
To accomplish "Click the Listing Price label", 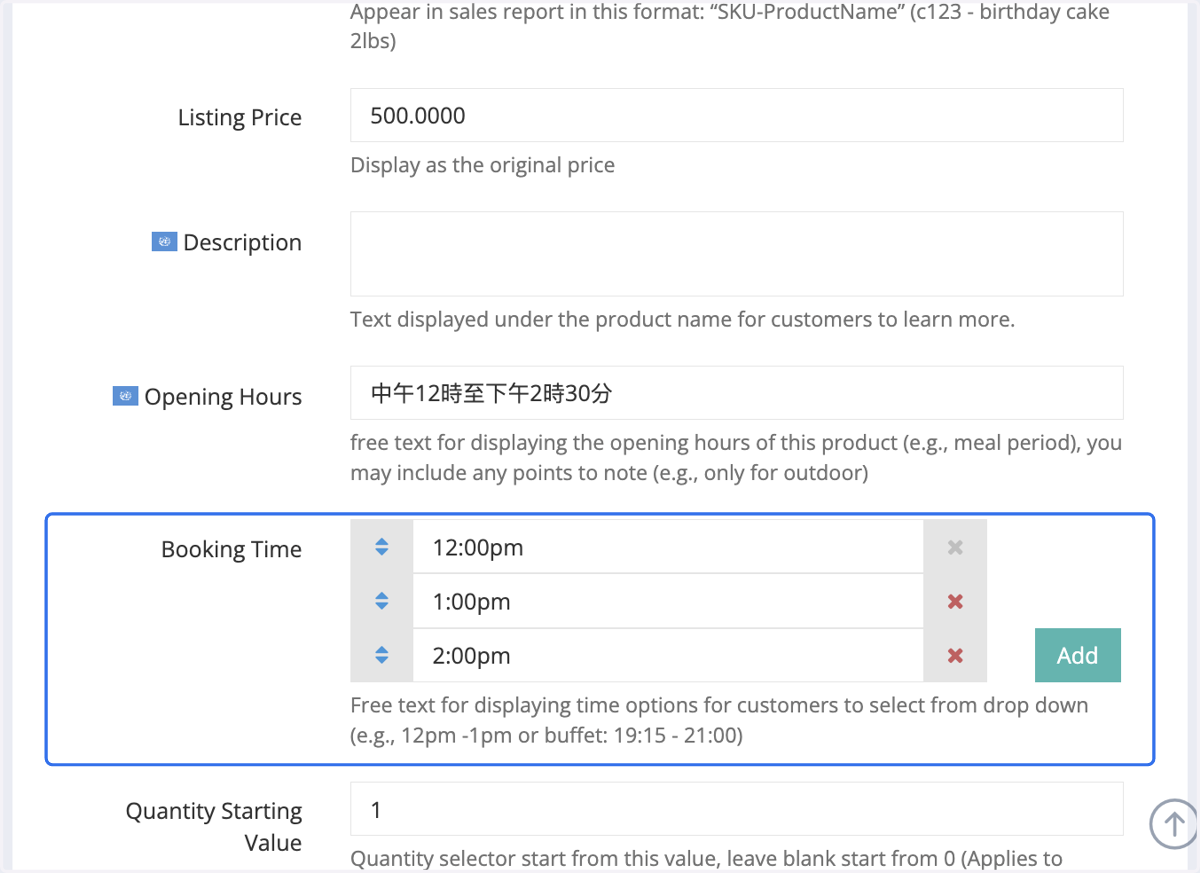I will click(240, 117).
